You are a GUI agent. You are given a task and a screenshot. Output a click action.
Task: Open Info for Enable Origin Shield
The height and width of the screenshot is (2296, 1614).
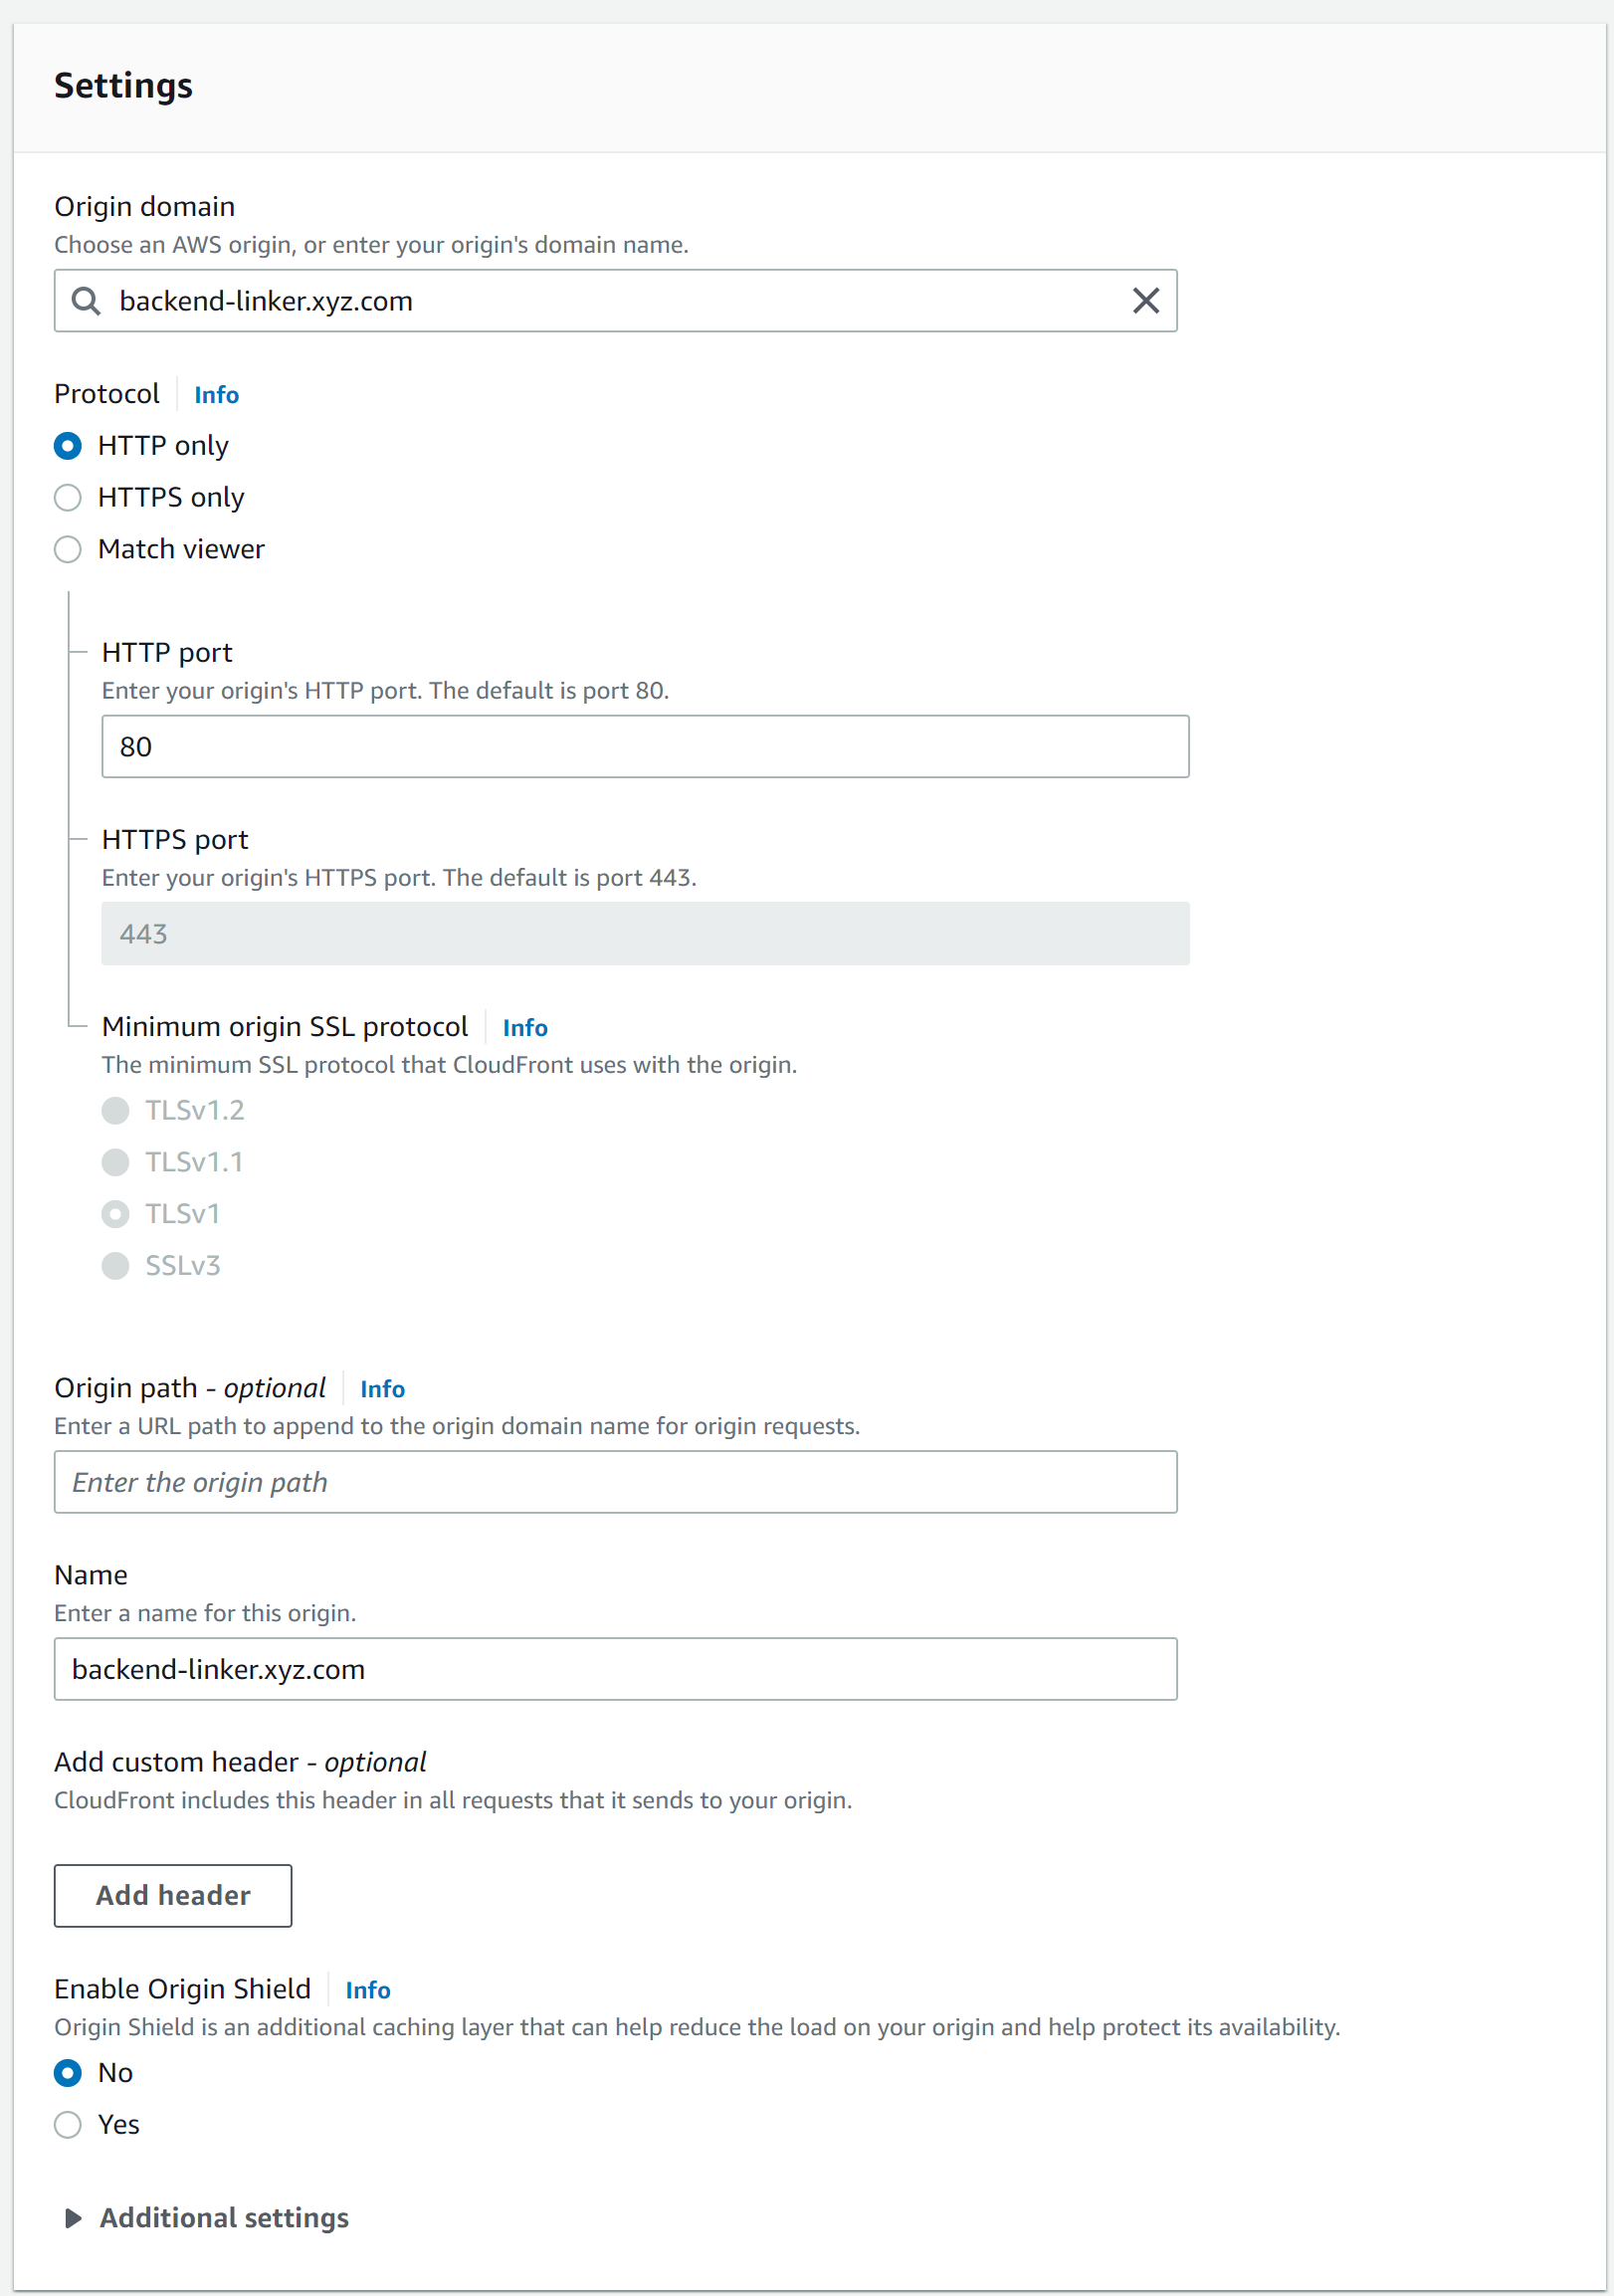(x=368, y=1990)
